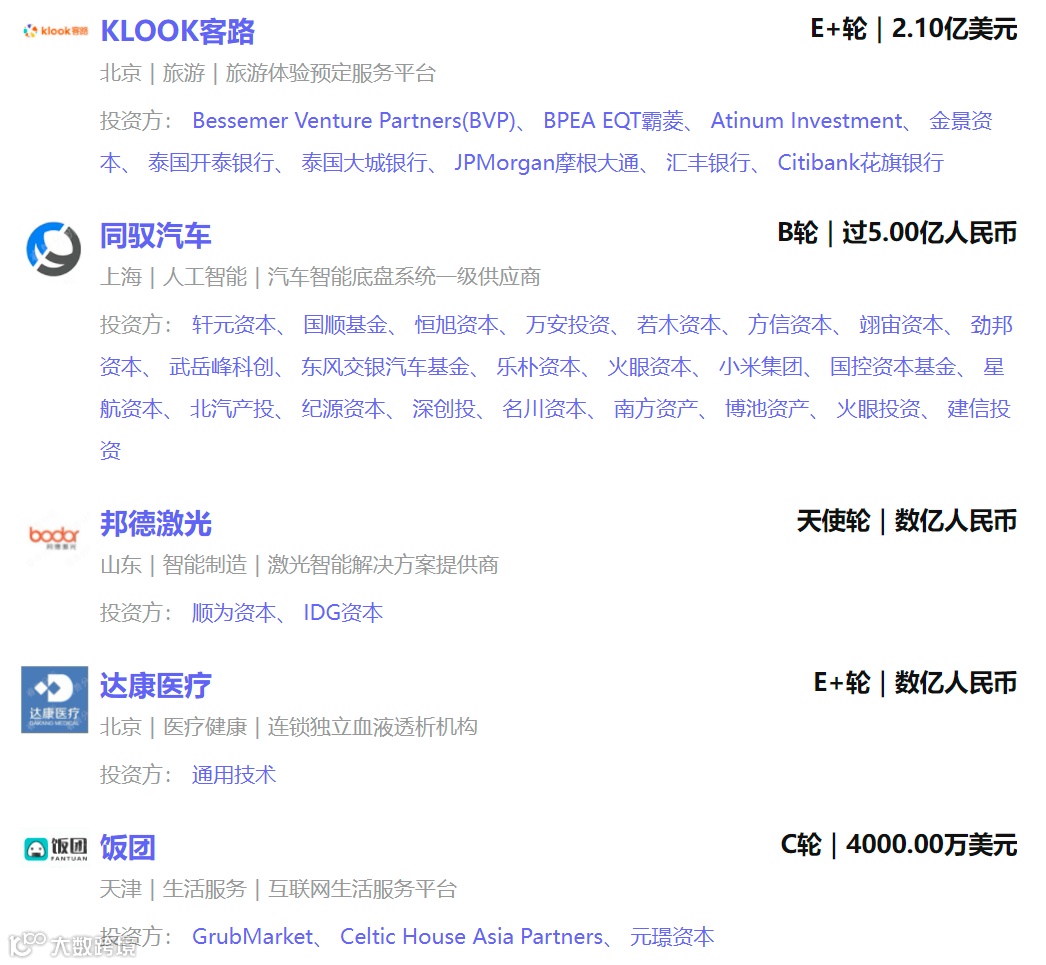The width and height of the screenshot is (1046, 965).
Task: Click description 山东 | 智能制造 | 激光智能解决方案提供商
Action: 300,565
